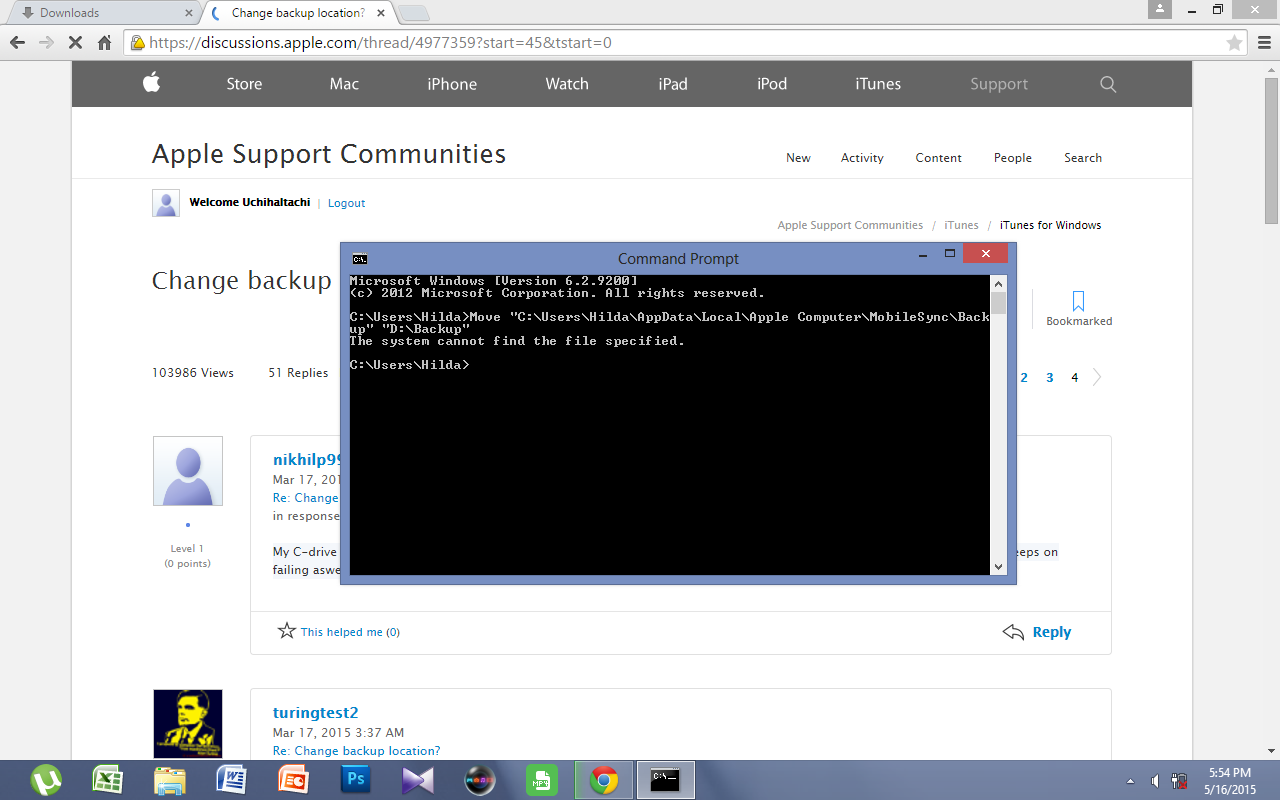Viewport: 1280px width, 800px height.
Task: Open uTorrent from the taskbar
Action: (46, 780)
